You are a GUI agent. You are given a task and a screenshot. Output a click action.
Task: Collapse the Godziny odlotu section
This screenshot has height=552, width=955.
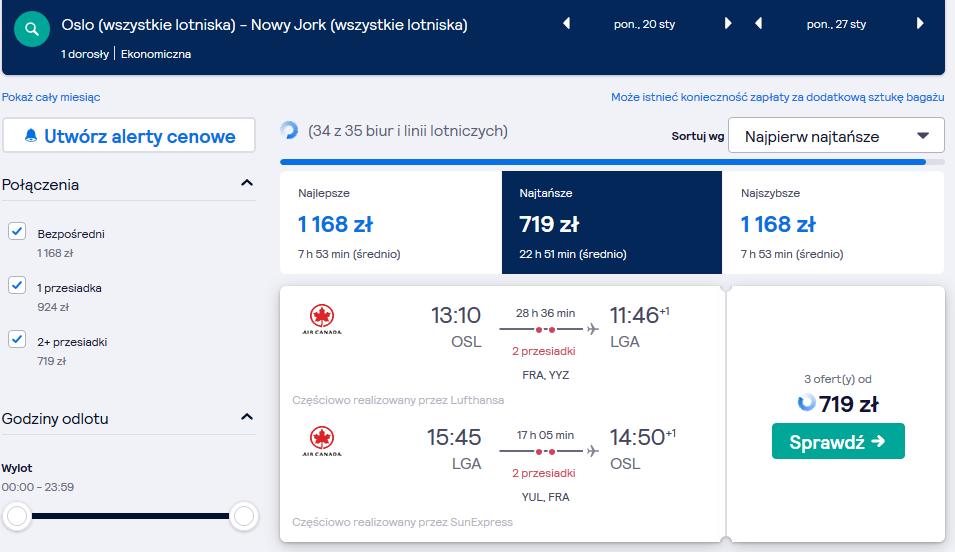tap(247, 417)
